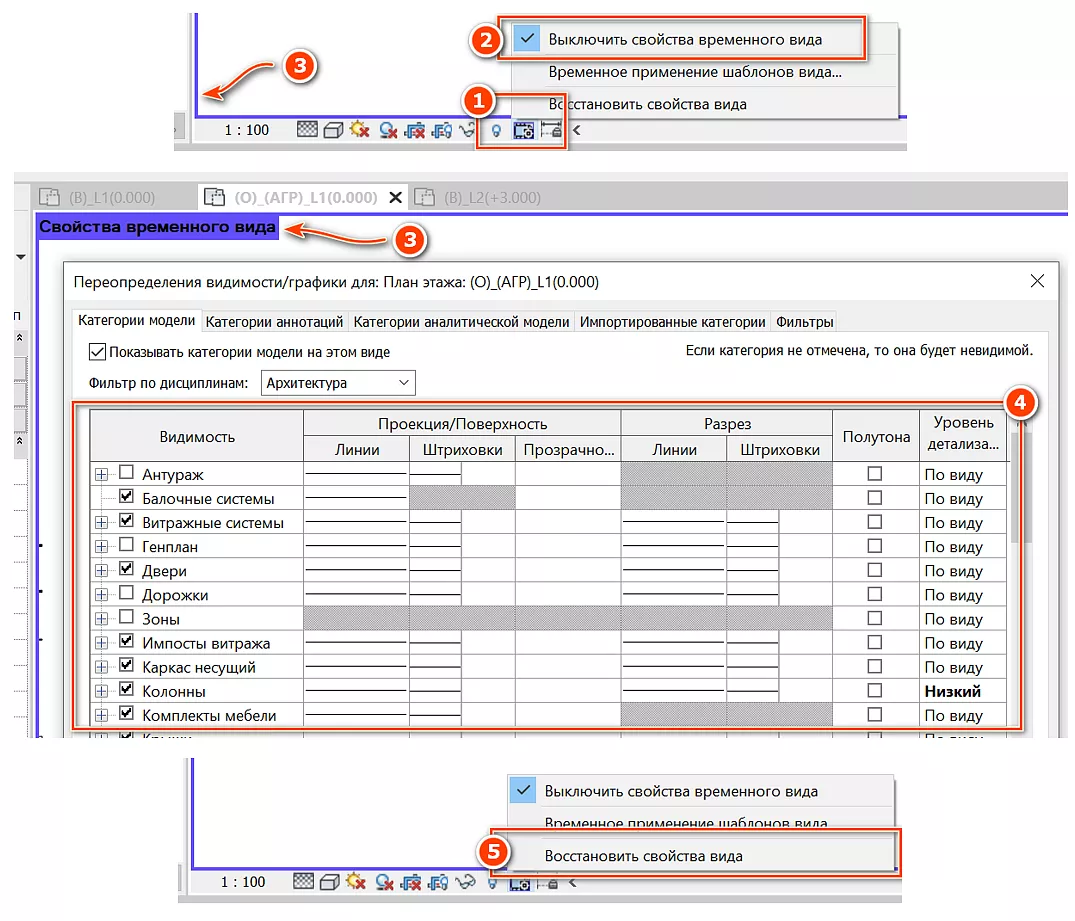Open the Архитектура discipline filter dropdown
The image size is (1075, 921).
coord(338,383)
